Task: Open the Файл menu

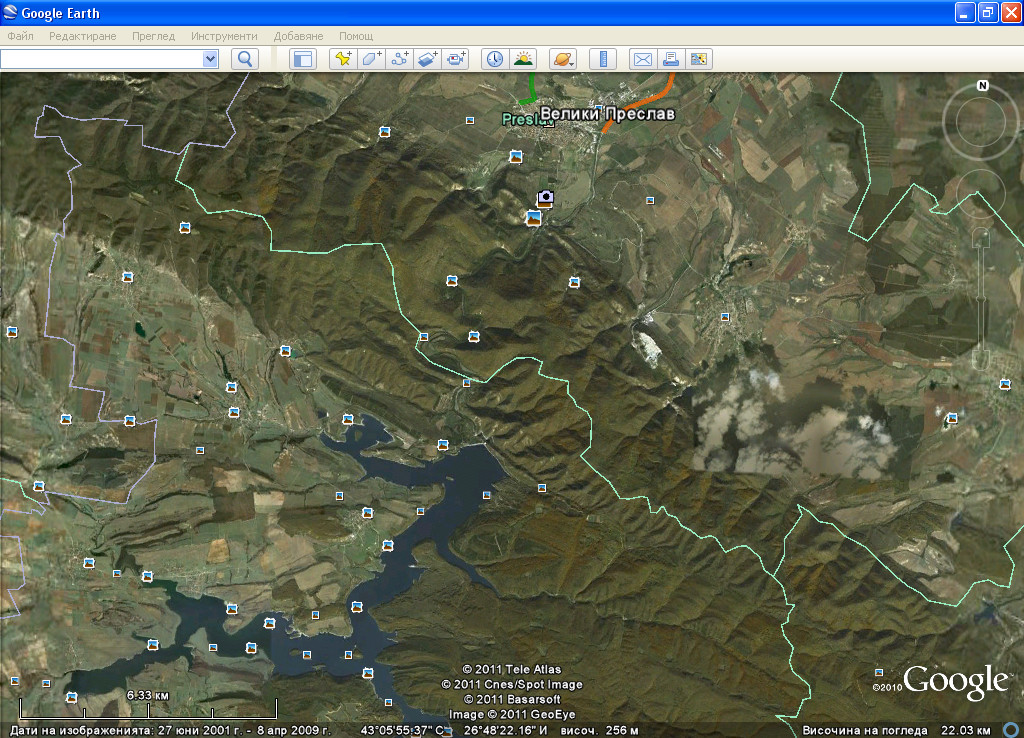Action: coord(20,36)
